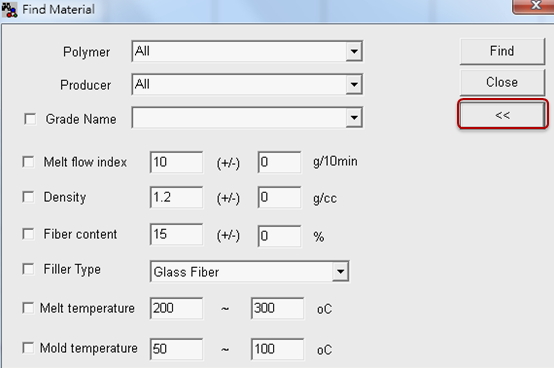Expand the Producer dropdown

pos(354,84)
